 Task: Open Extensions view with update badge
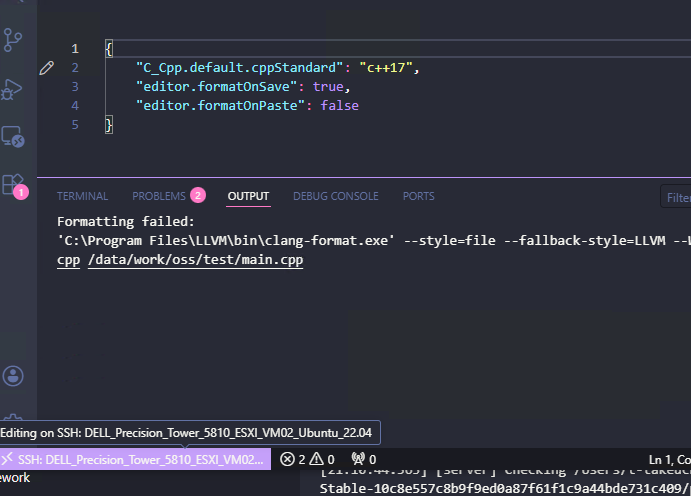point(13,185)
